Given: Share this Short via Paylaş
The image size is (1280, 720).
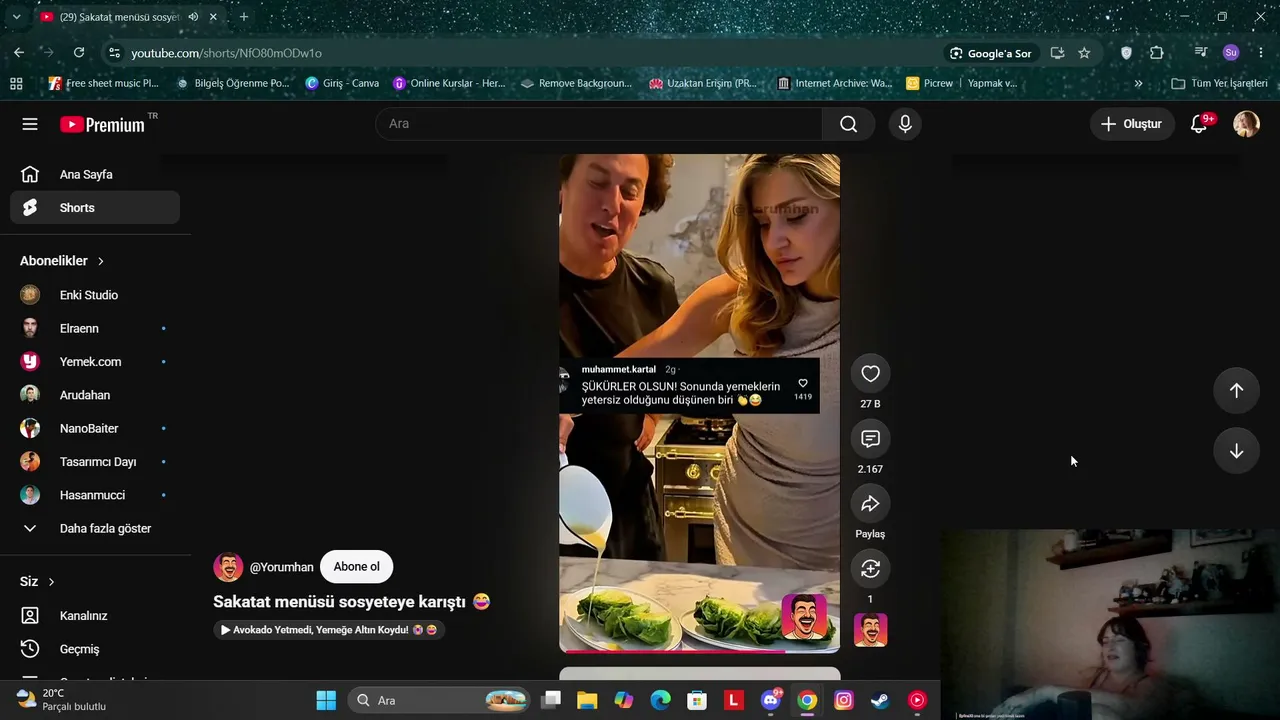Looking at the screenshot, I should [870, 504].
